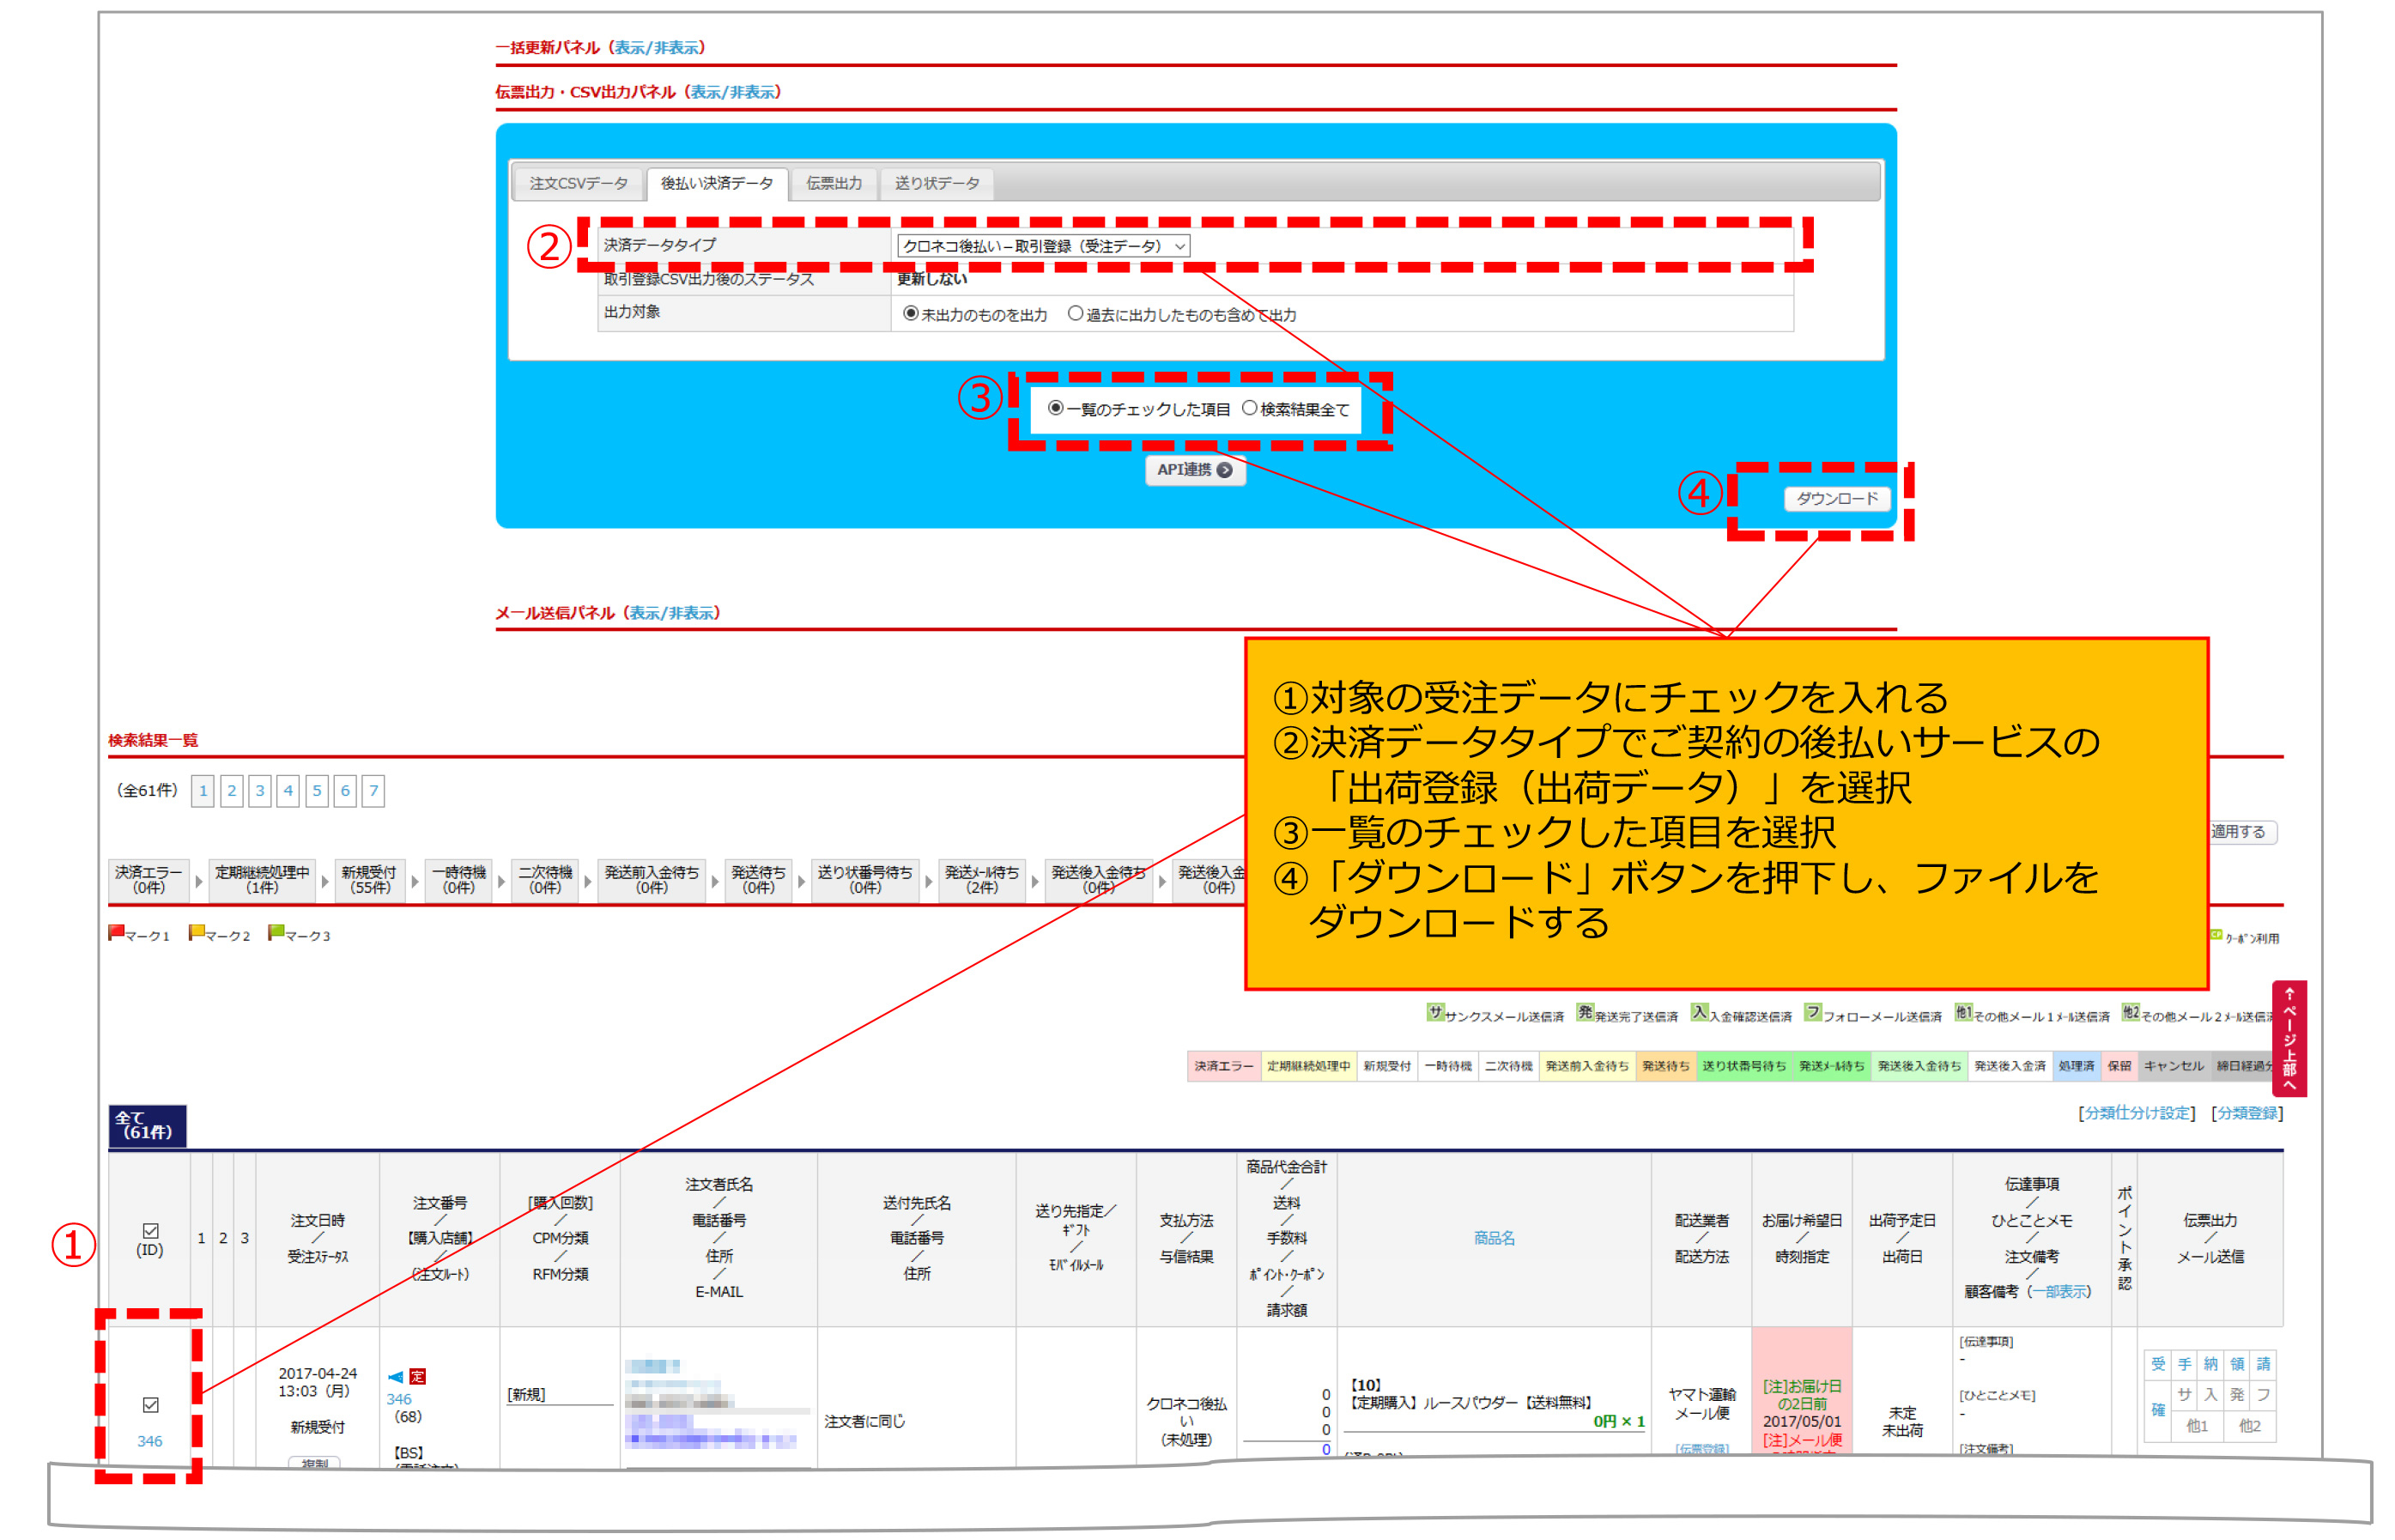Switch to the 送り状データ tab

click(x=937, y=184)
